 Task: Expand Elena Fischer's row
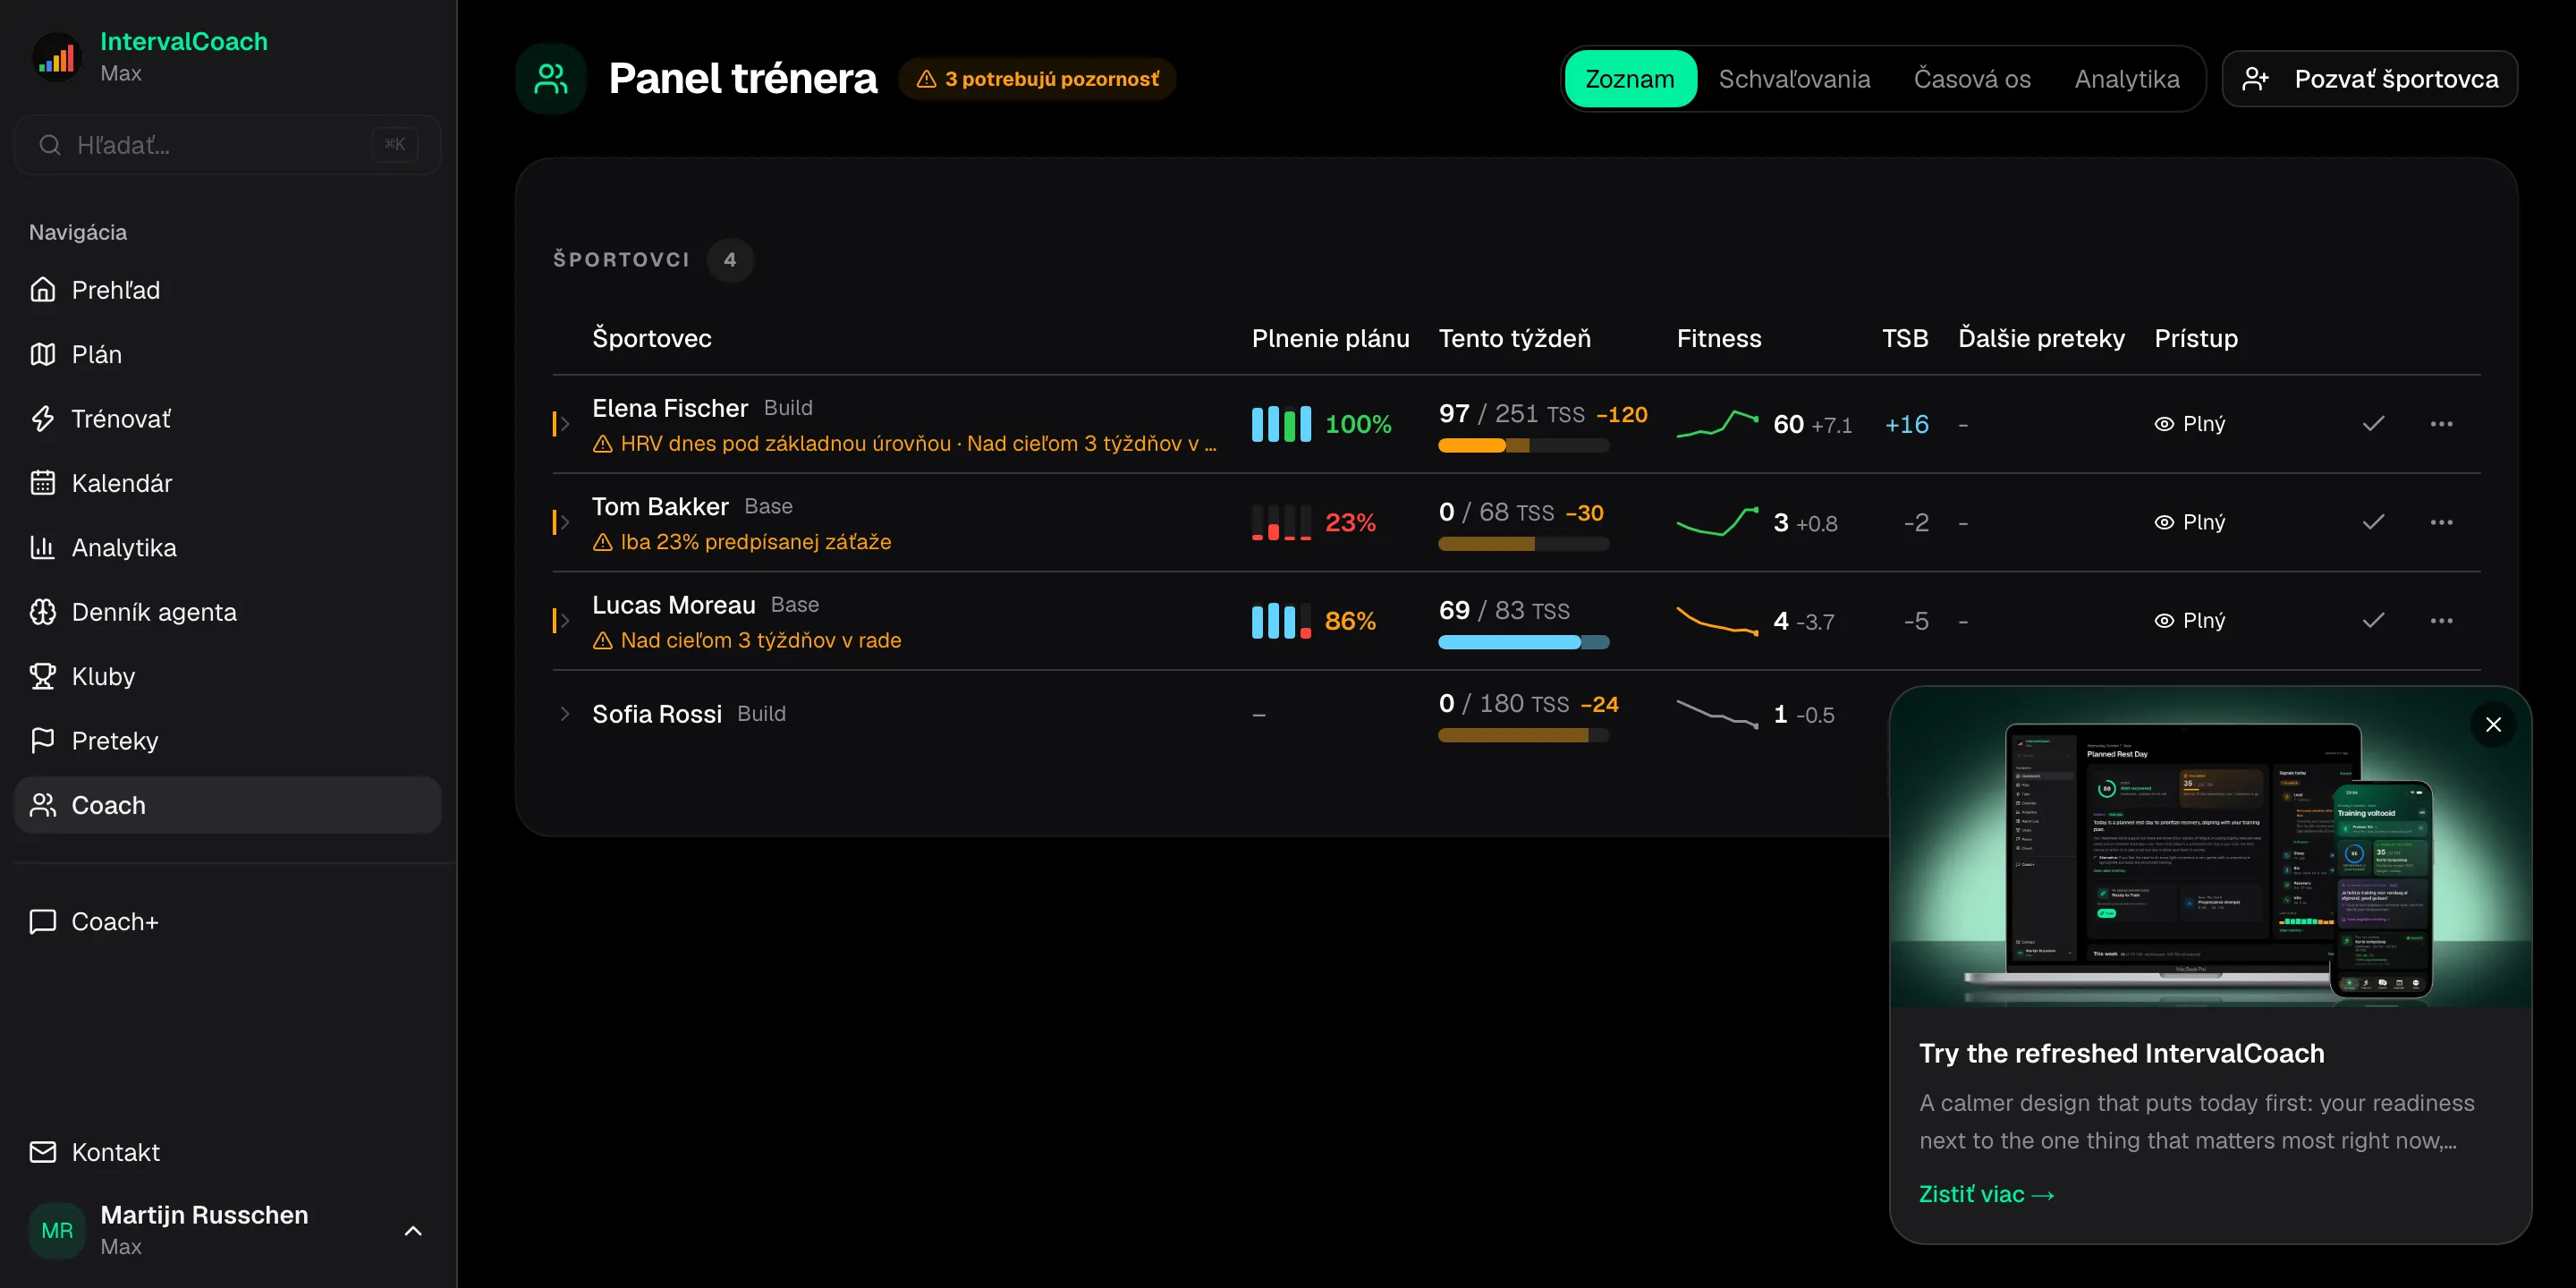click(565, 424)
